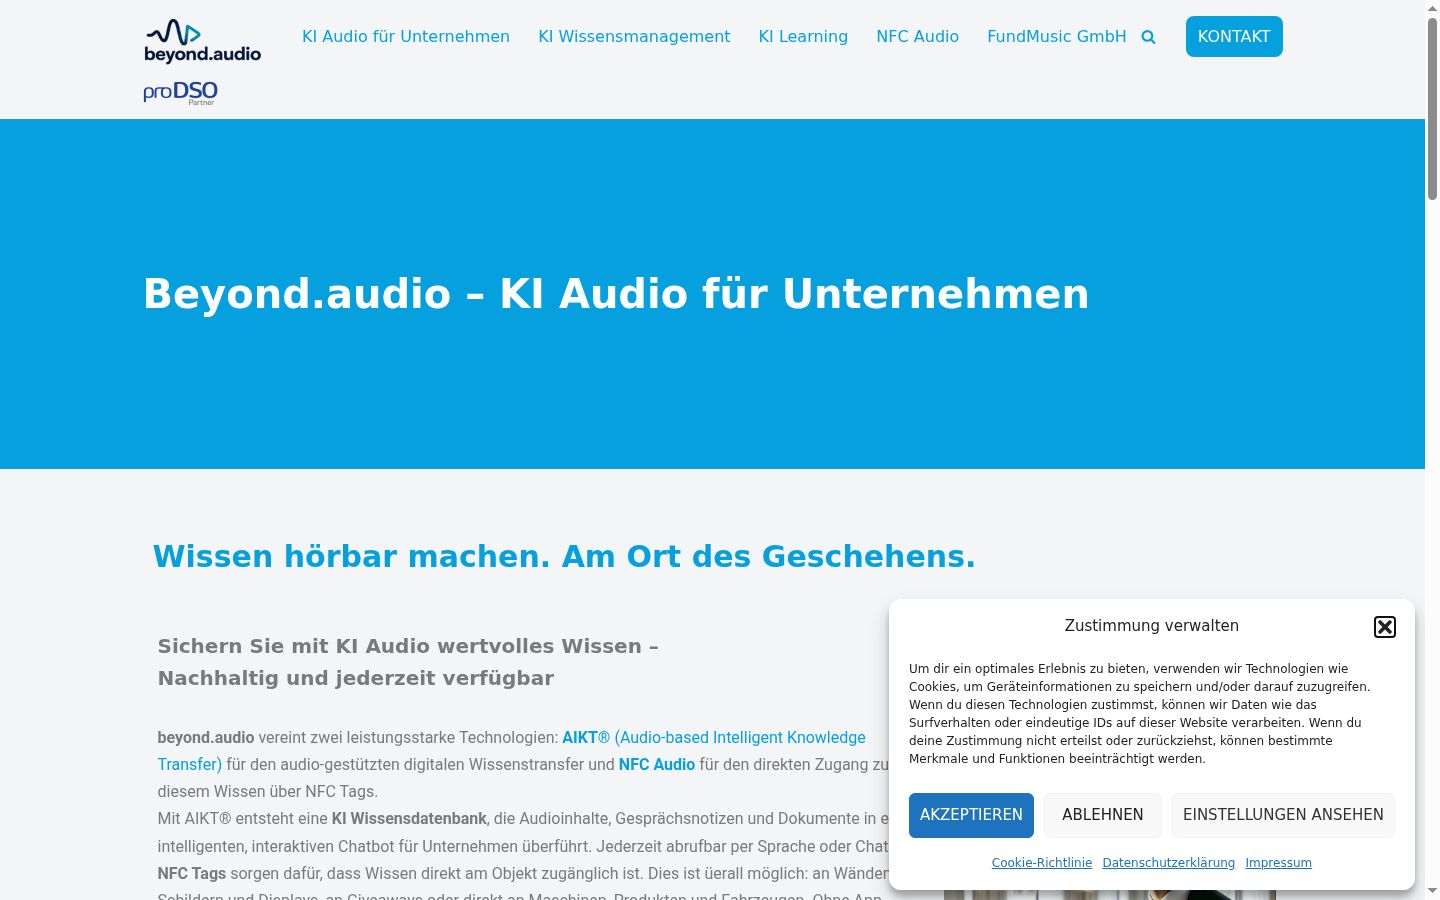1440x900 pixels.
Task: Close the Zustimmung verwalten dialog
Action: coord(1385,627)
